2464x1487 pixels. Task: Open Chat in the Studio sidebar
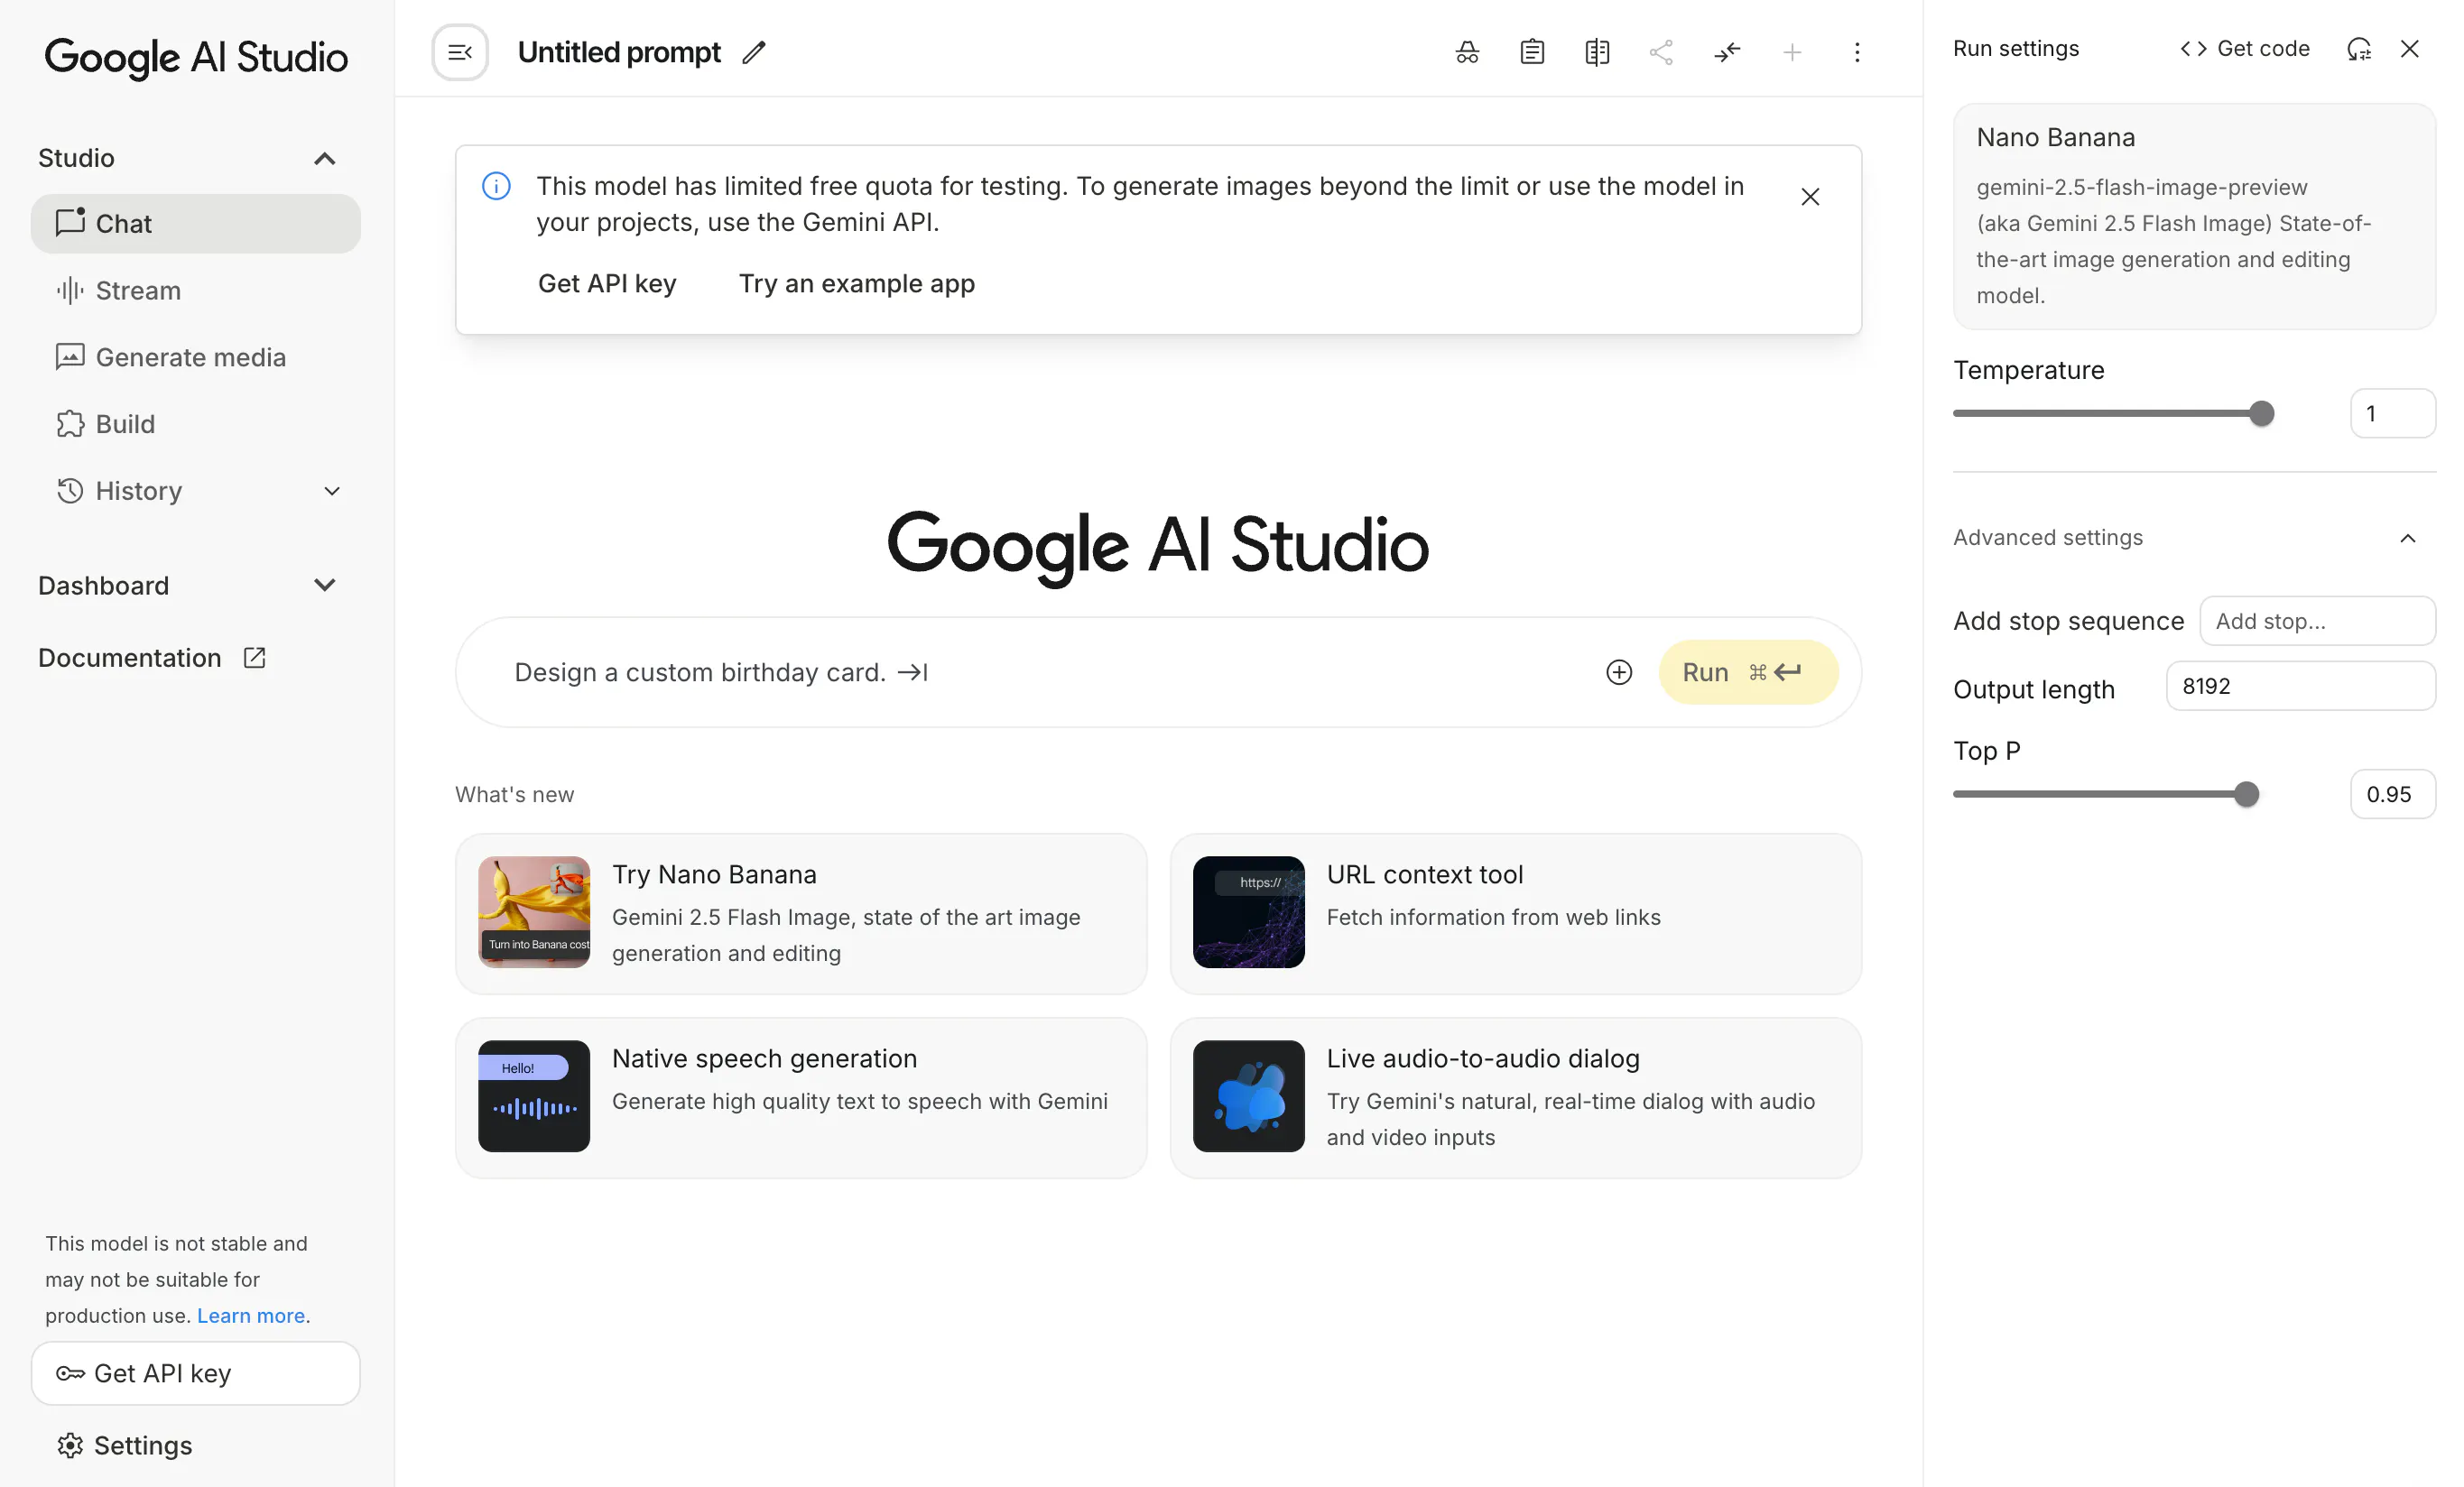pos(196,224)
